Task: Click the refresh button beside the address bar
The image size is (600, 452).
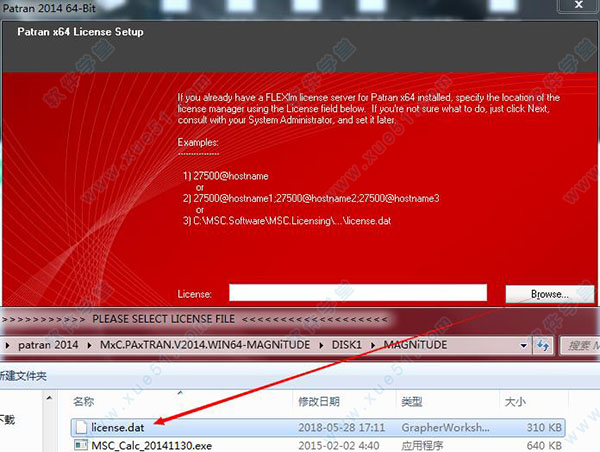Action: pyautogui.click(x=543, y=346)
